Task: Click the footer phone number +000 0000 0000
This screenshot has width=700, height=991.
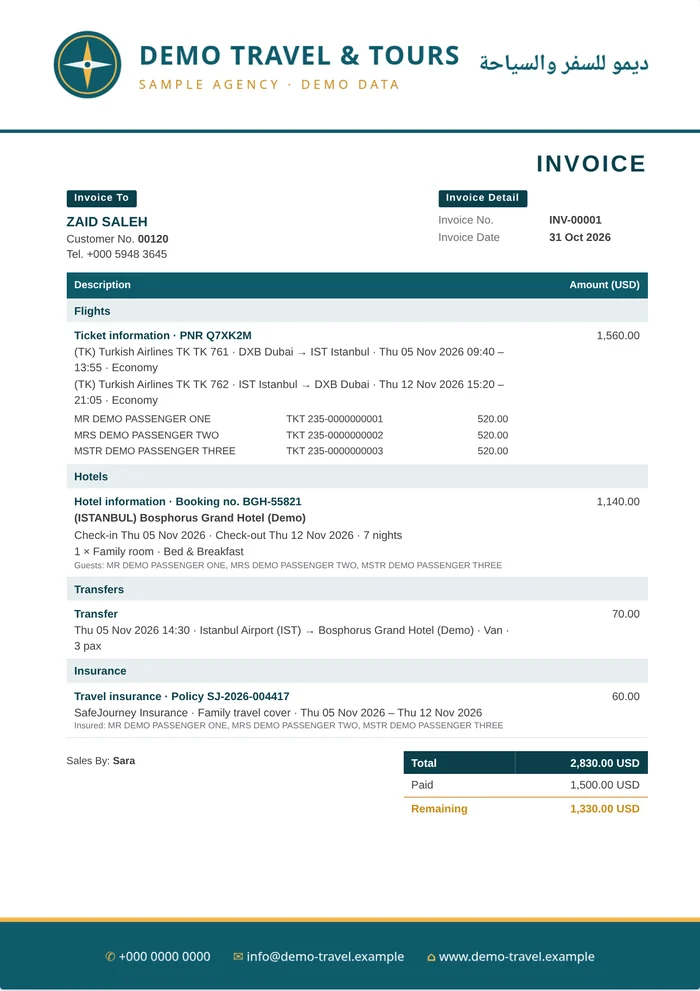Action: (164, 957)
